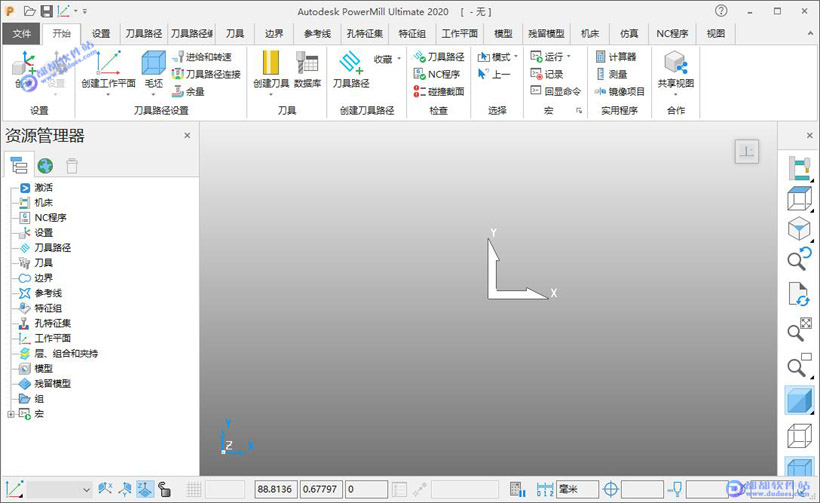Open the 计算器 utility

point(616,56)
